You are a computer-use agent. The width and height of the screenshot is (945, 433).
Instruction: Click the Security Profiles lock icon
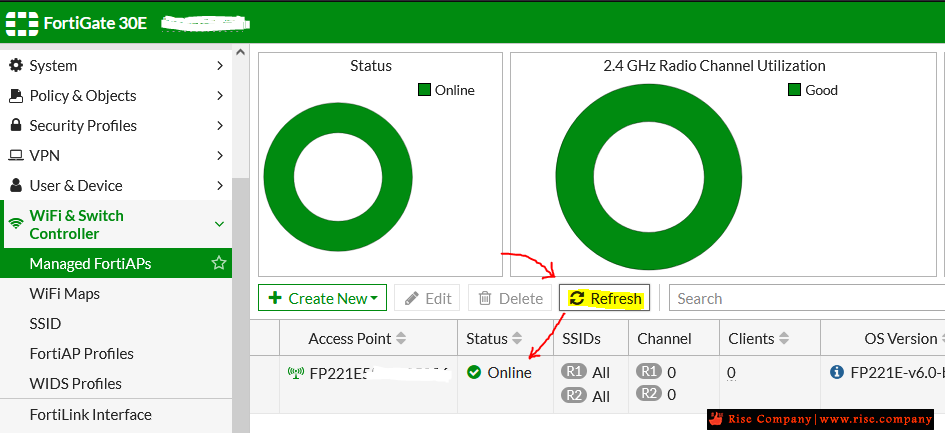tap(16, 125)
